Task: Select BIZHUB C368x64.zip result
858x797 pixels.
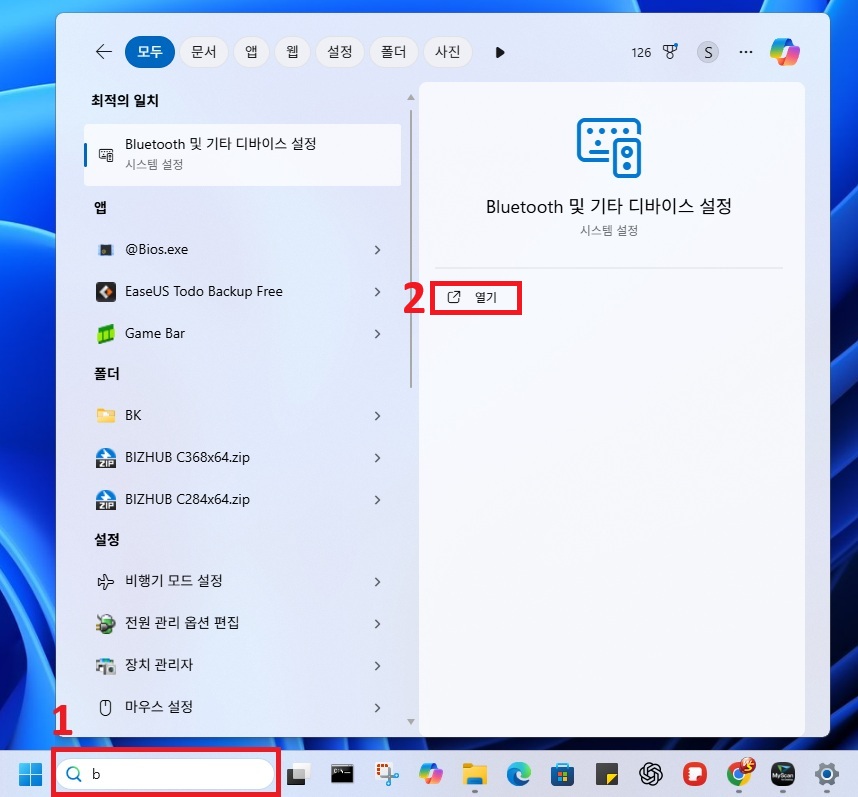Action: tap(242, 457)
